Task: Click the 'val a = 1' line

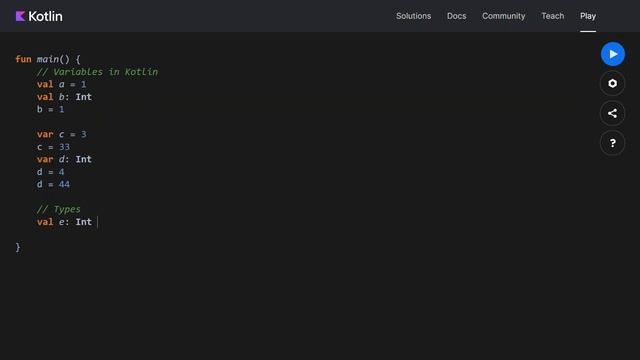Action: tap(62, 84)
